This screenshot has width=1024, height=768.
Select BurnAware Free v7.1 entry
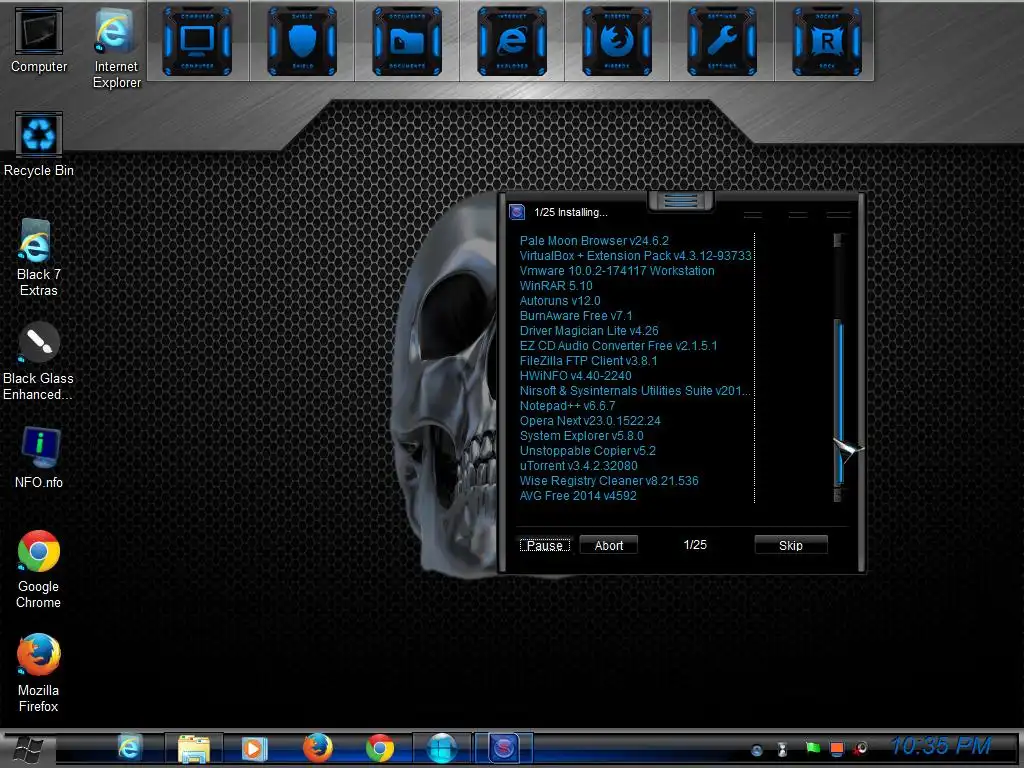(x=576, y=315)
